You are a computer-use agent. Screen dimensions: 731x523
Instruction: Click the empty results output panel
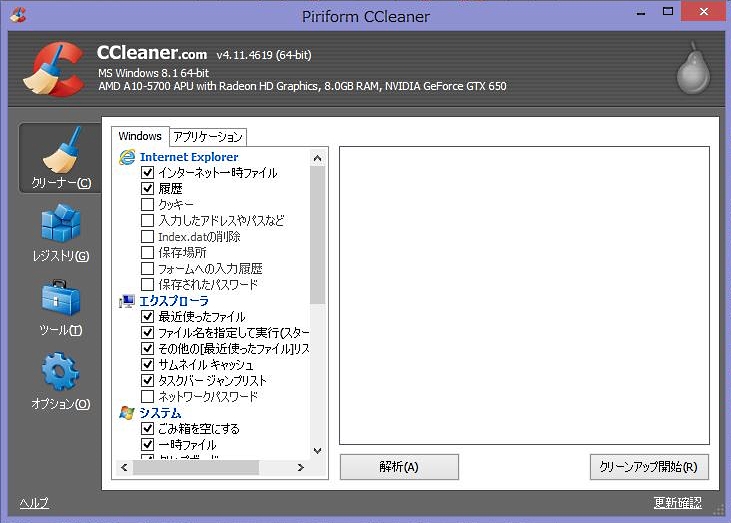click(524, 296)
